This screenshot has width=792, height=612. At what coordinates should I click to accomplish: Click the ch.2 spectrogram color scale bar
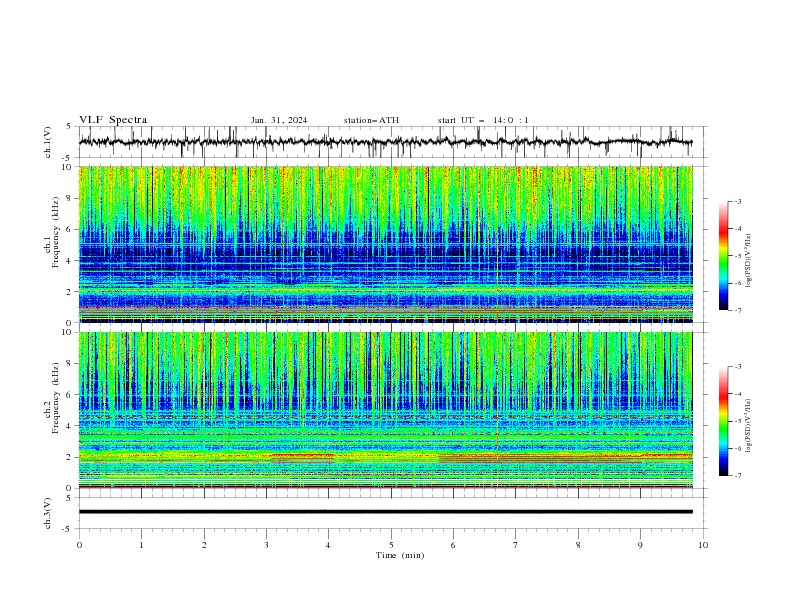tap(723, 421)
